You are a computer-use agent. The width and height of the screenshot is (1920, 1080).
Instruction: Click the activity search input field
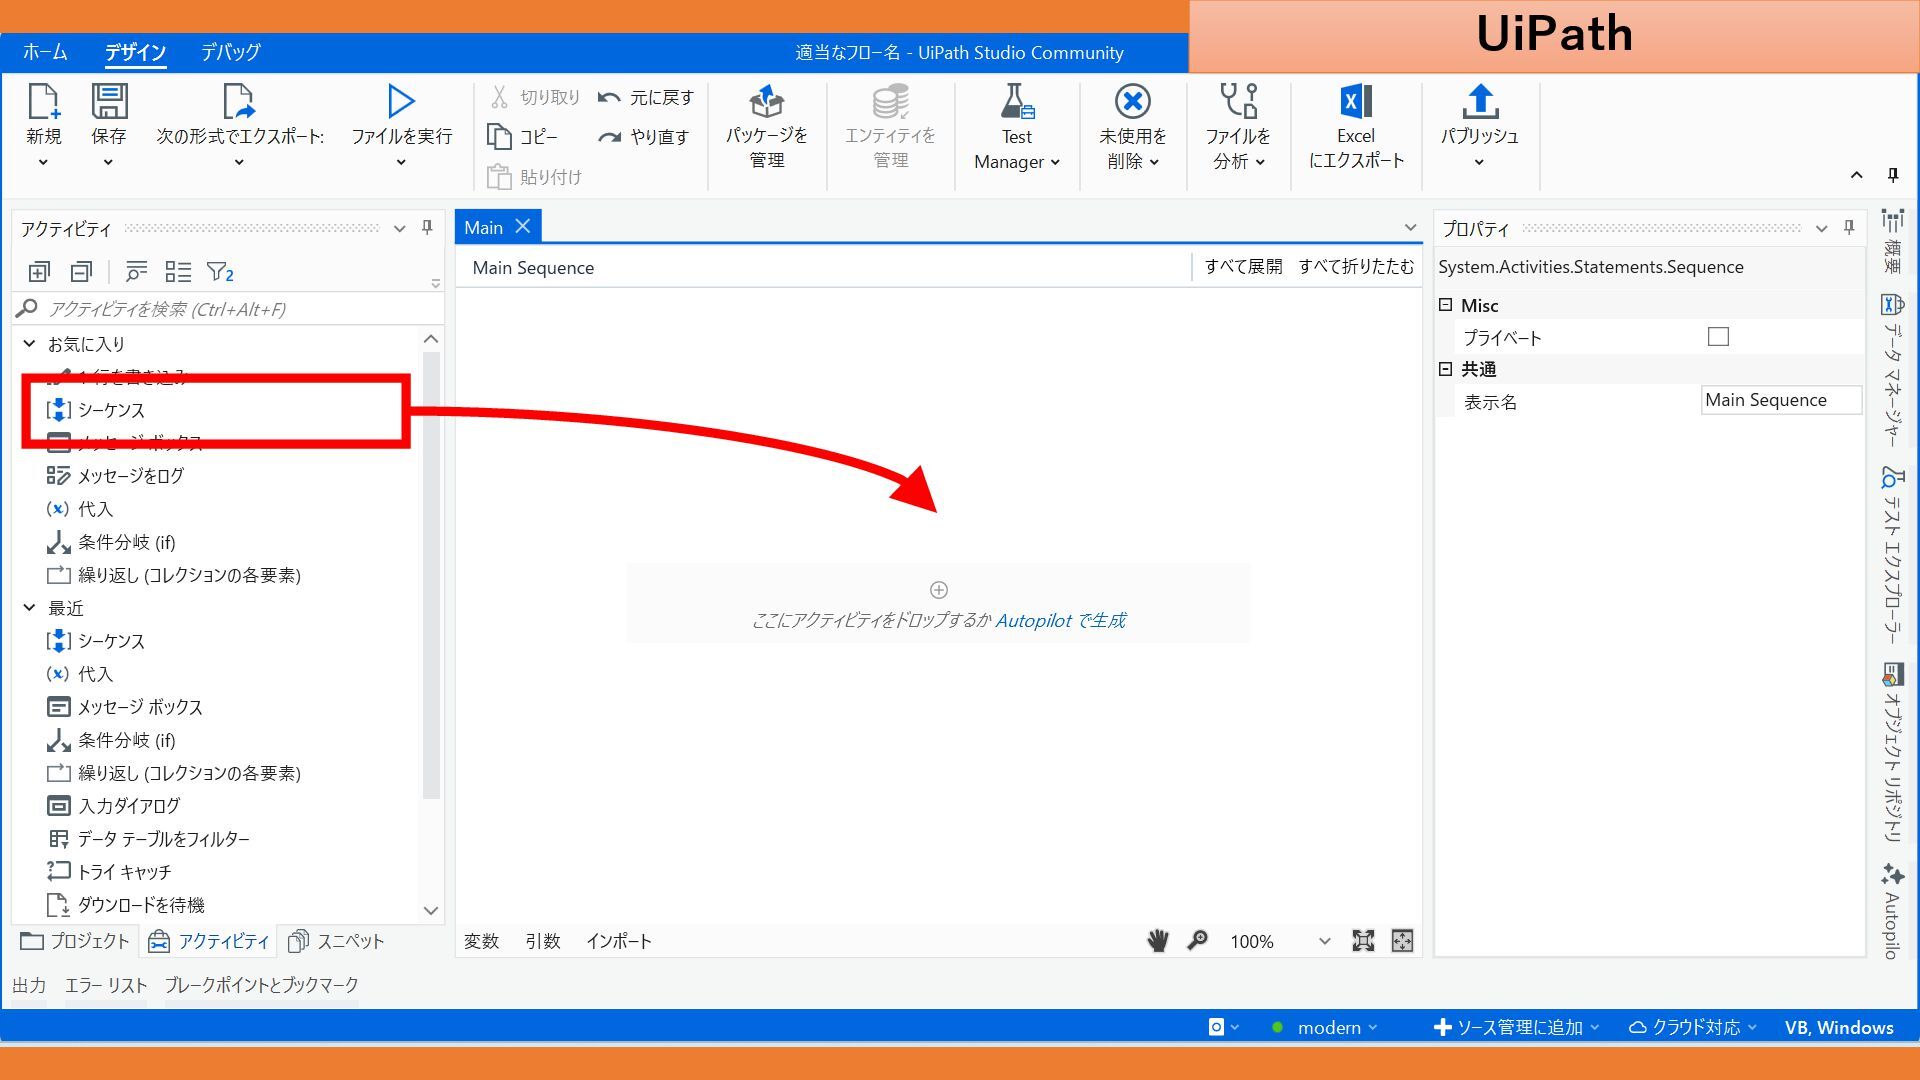point(230,309)
